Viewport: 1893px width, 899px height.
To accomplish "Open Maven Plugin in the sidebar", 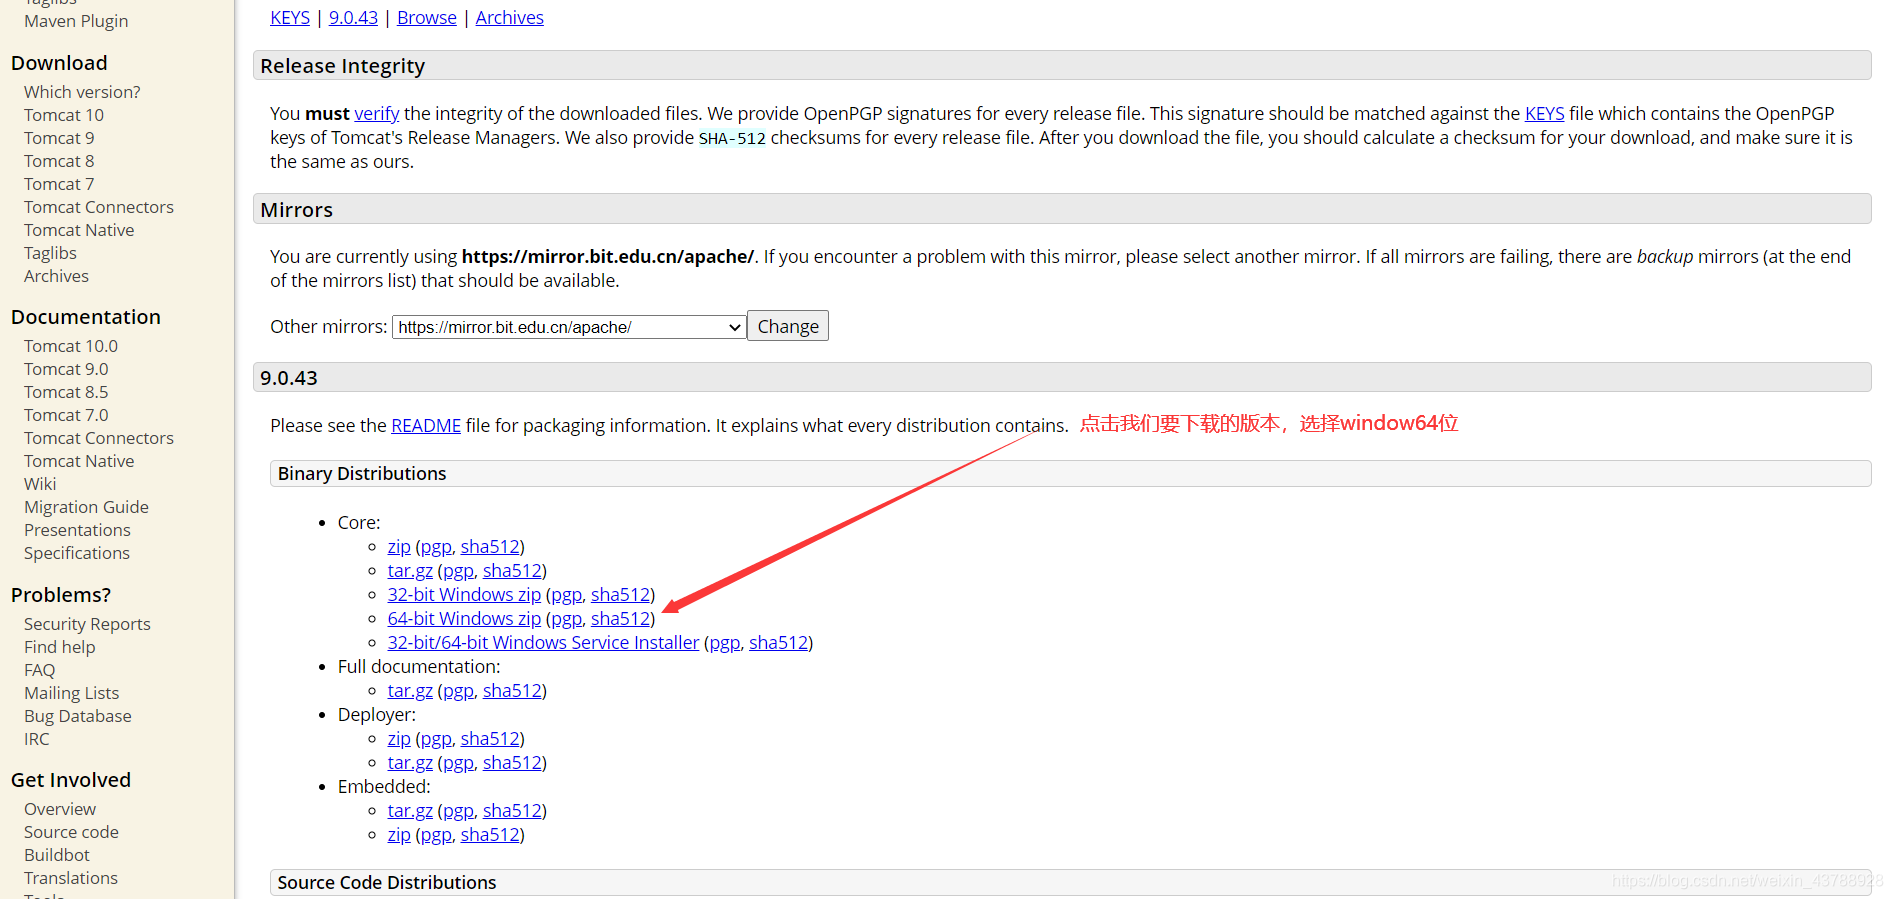I will click(x=76, y=21).
